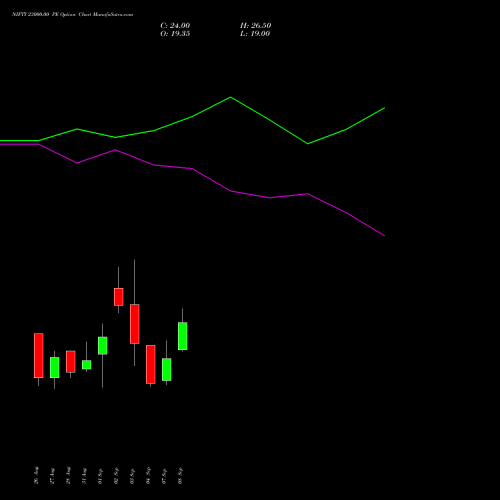Select the green candlestick for 08 Sep
500x500 pixels.
pyautogui.click(x=183, y=336)
